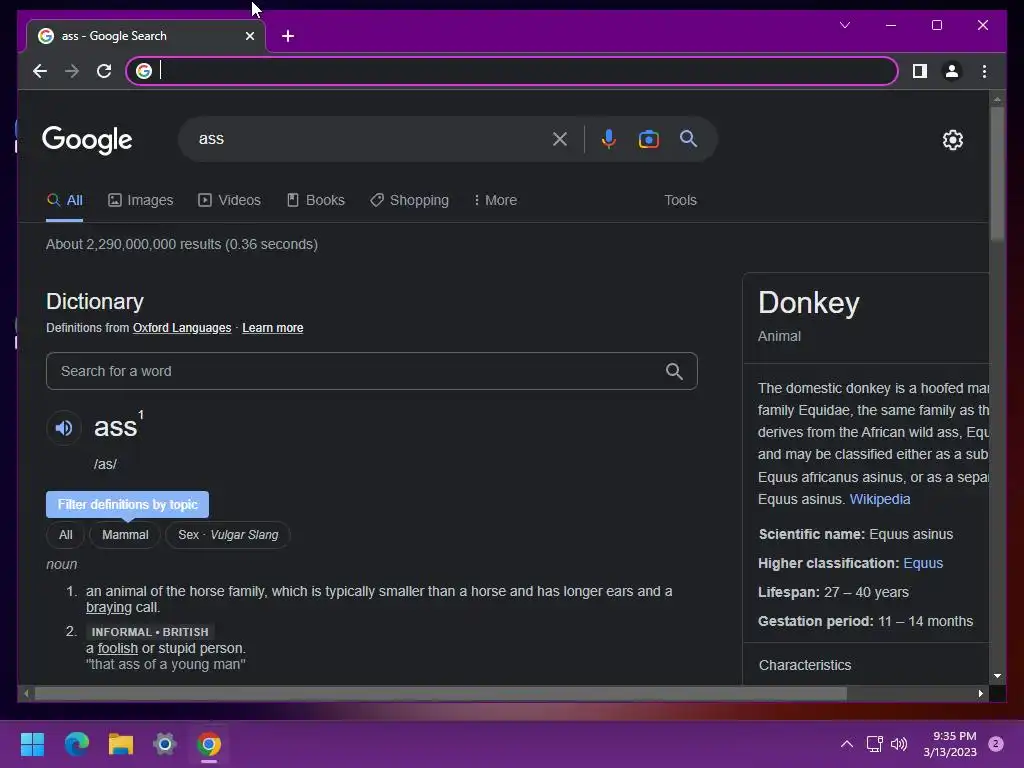Follow the 'braying' word link

coord(108,607)
